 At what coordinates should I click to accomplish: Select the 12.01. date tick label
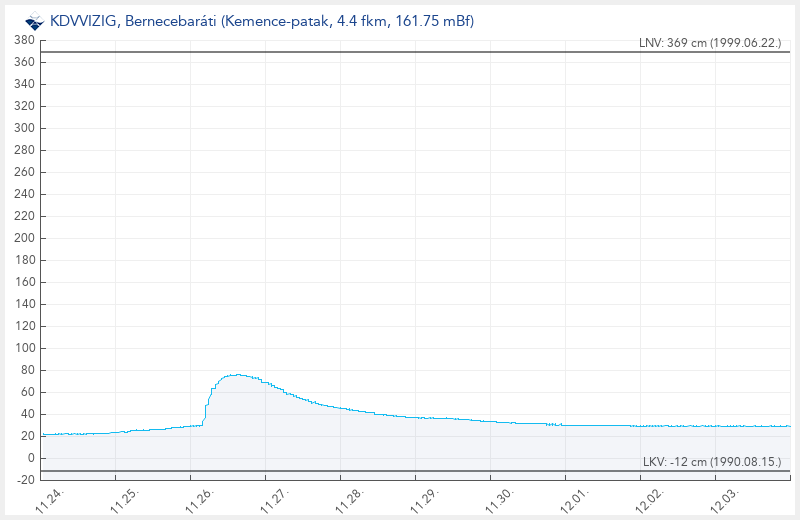(575, 499)
